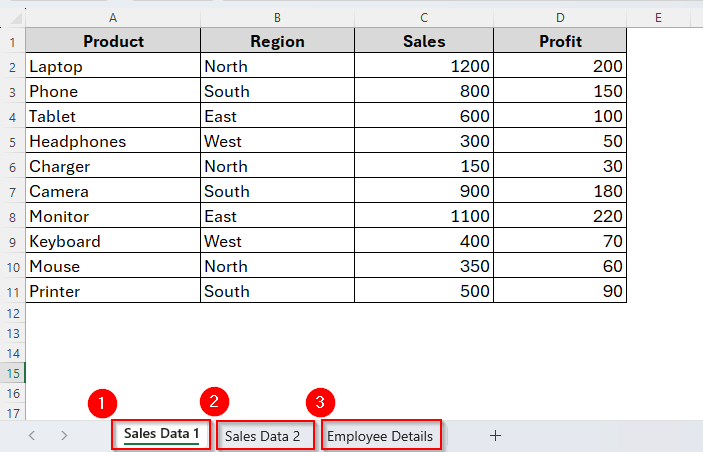Select the Tablet cell
This screenshot has width=703, height=452.
click(113, 116)
